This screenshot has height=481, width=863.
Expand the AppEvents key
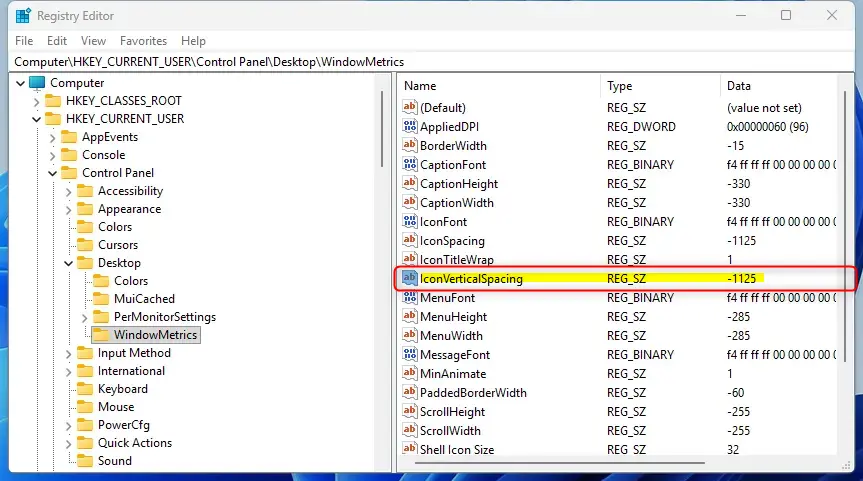pyautogui.click(x=52, y=137)
